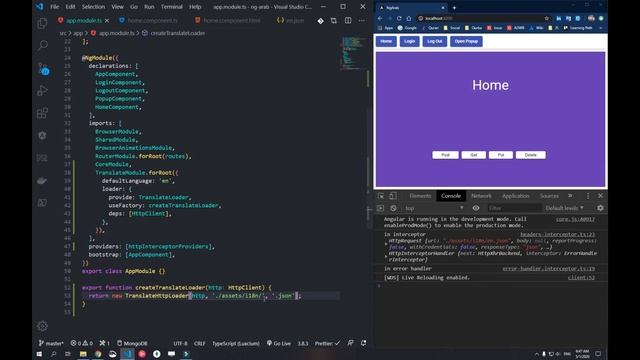Toggle the live expression eye icon

tap(476, 208)
